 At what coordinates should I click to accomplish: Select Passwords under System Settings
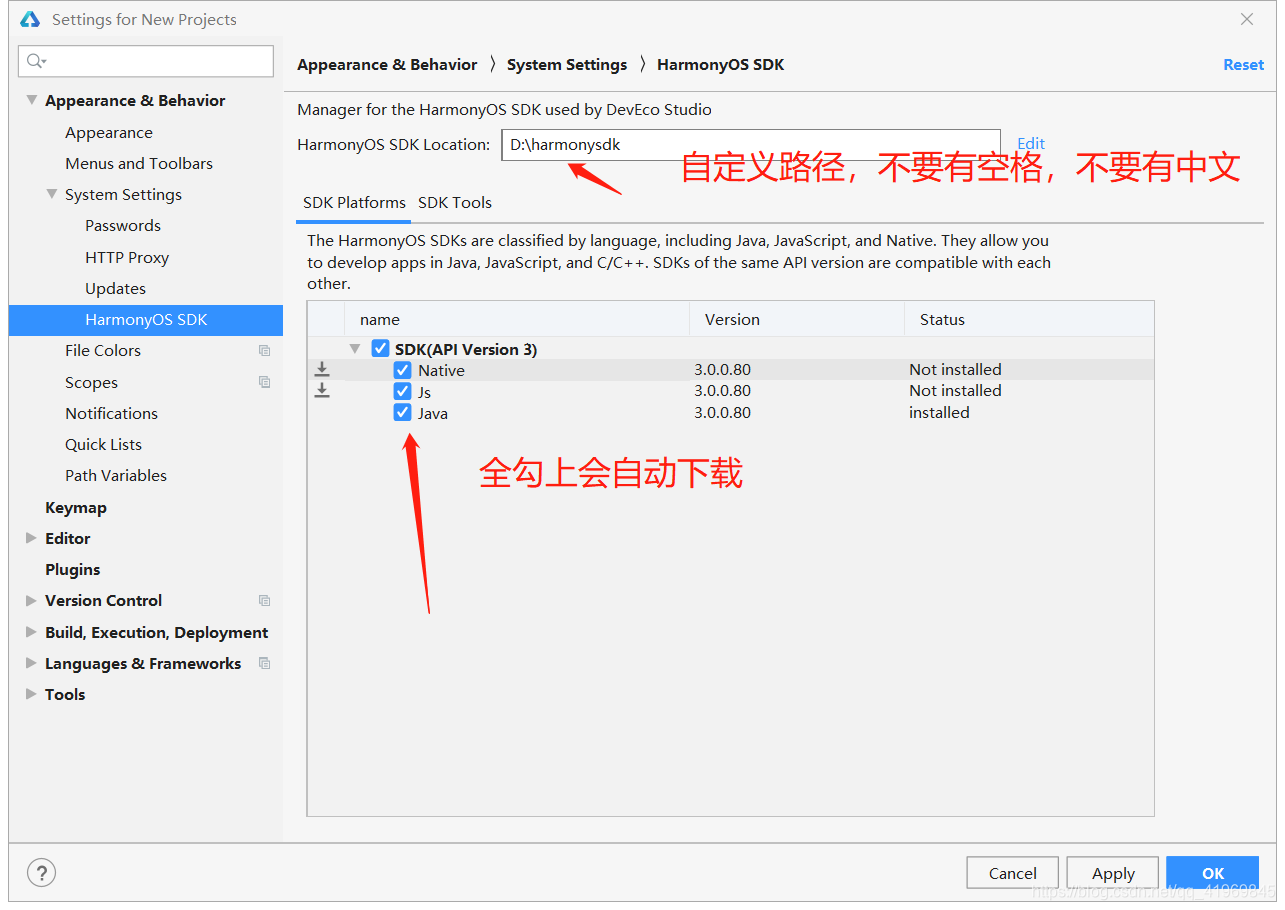pos(123,225)
